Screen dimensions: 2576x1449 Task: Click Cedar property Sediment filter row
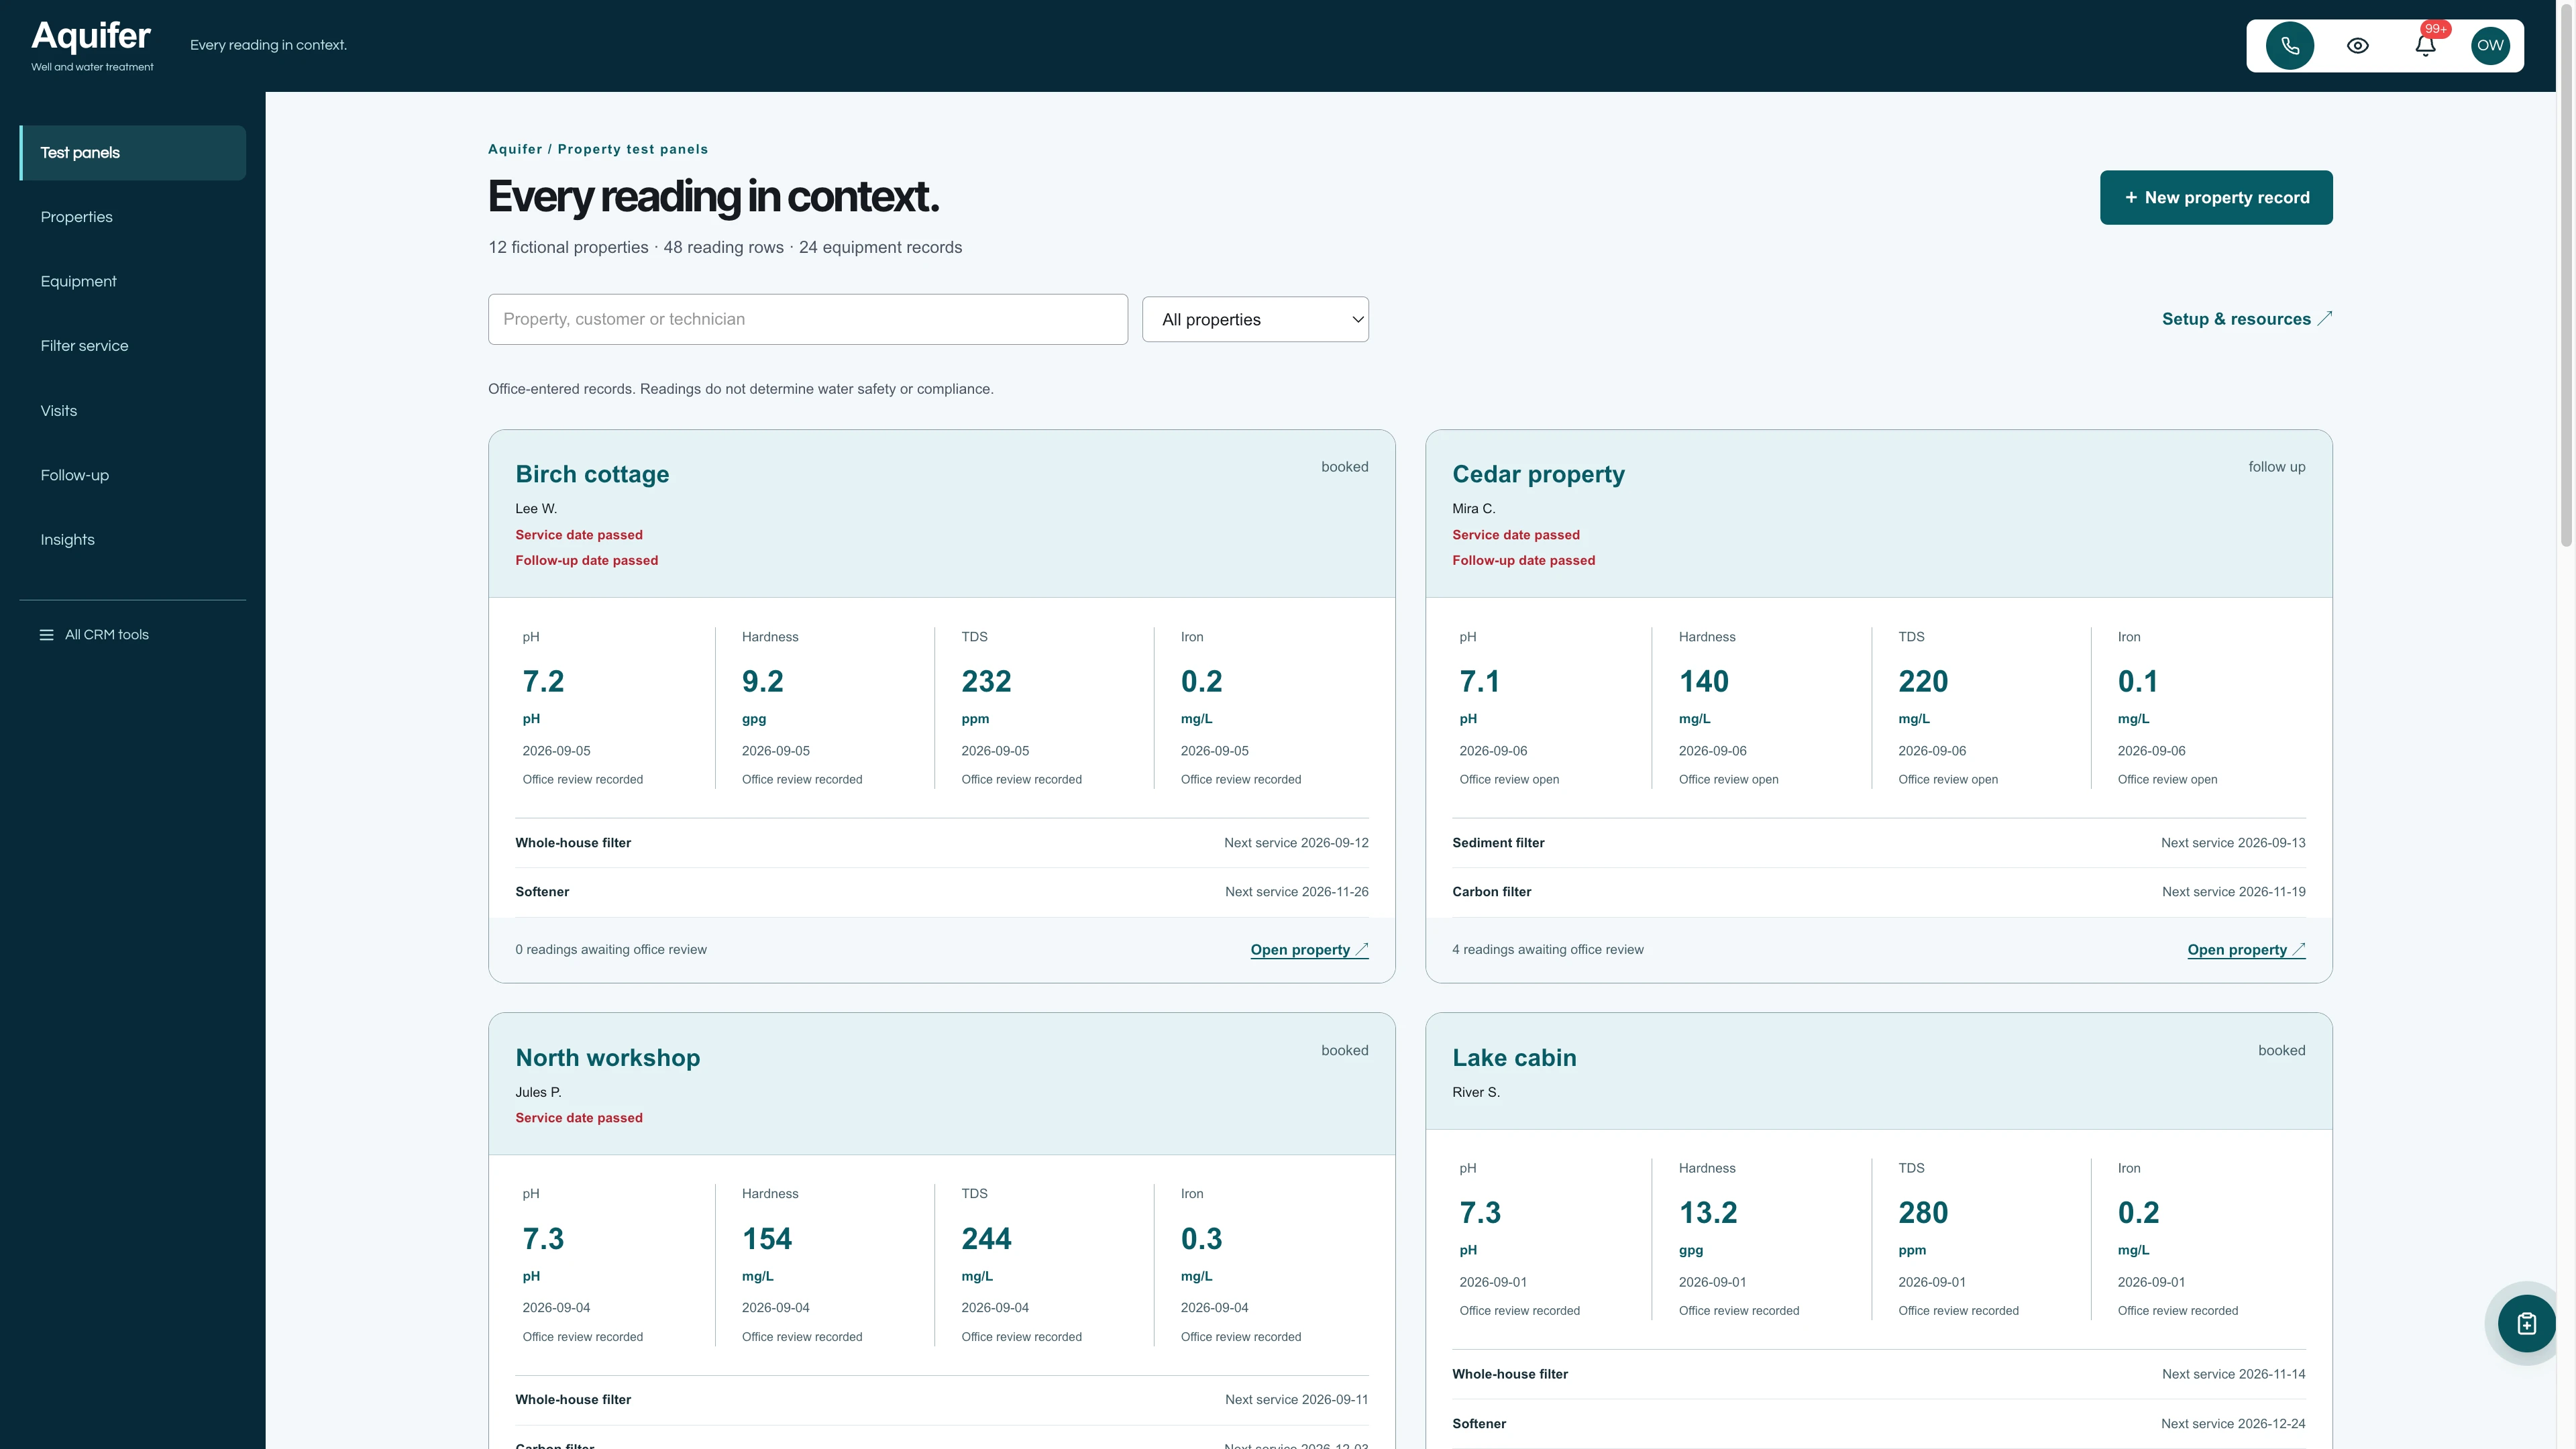pyautogui.click(x=1878, y=843)
